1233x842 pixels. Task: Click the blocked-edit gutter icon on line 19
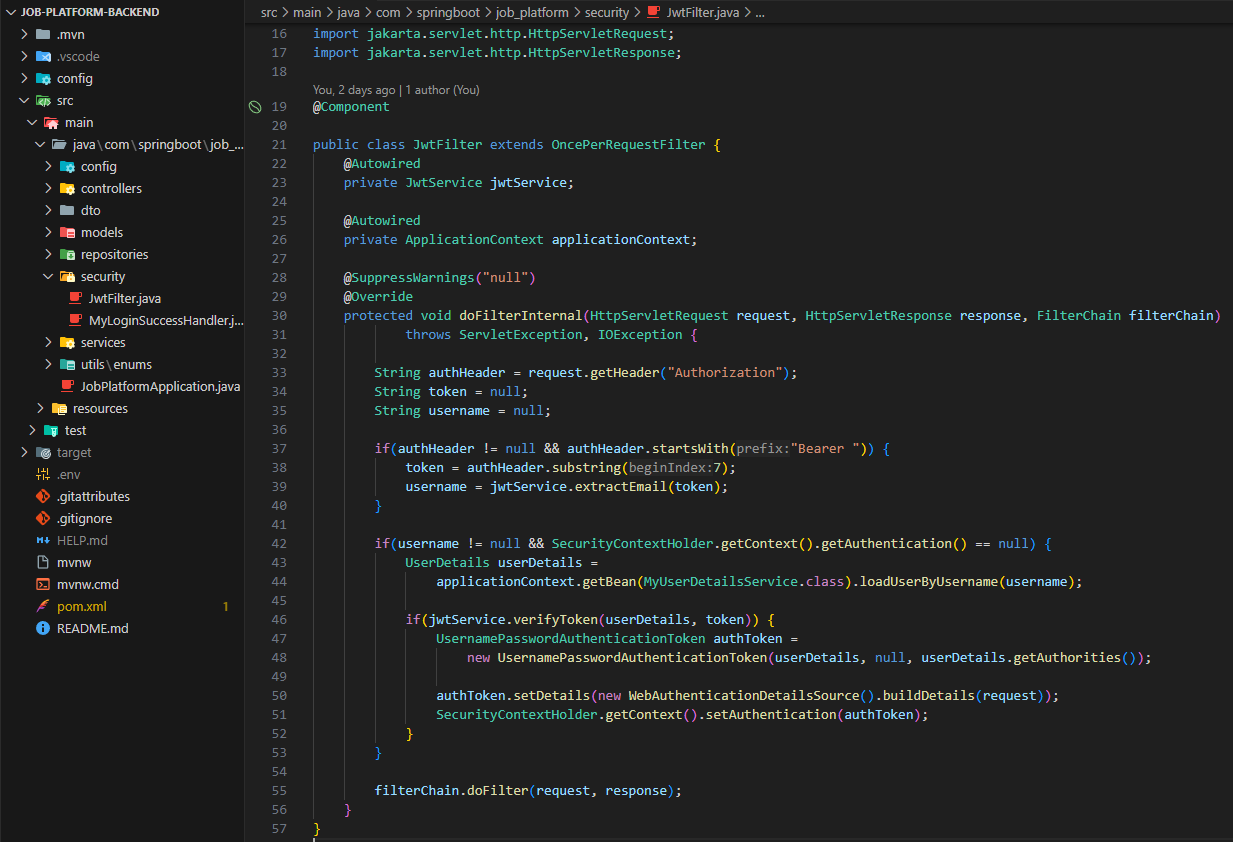[x=256, y=107]
